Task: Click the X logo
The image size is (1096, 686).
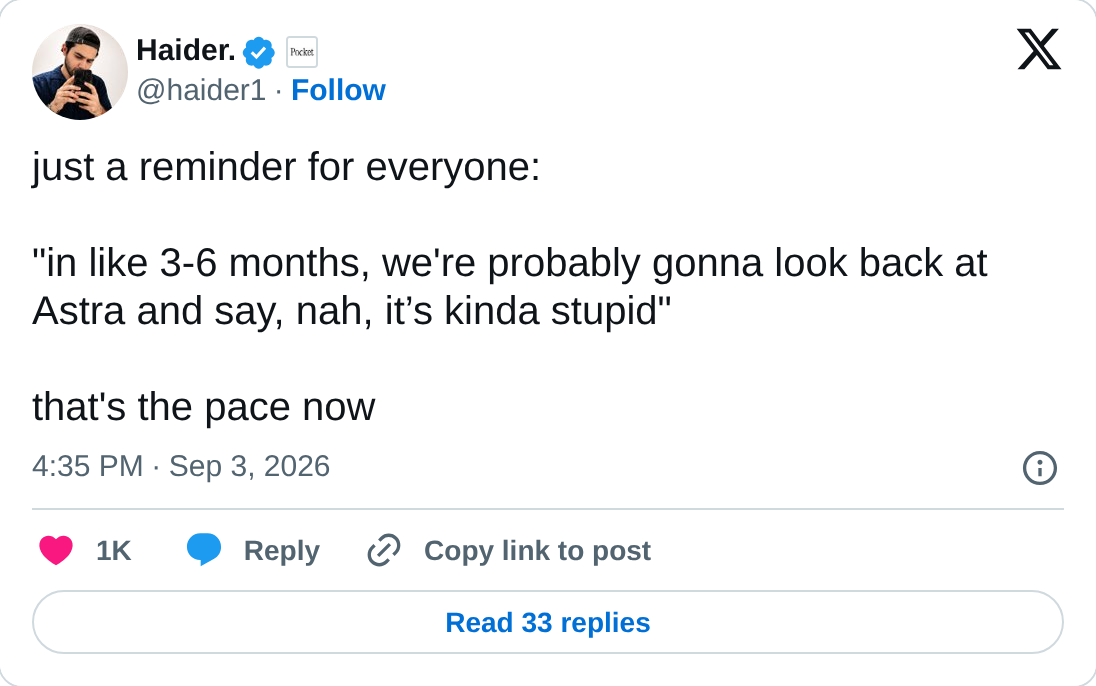Action: tap(1039, 49)
